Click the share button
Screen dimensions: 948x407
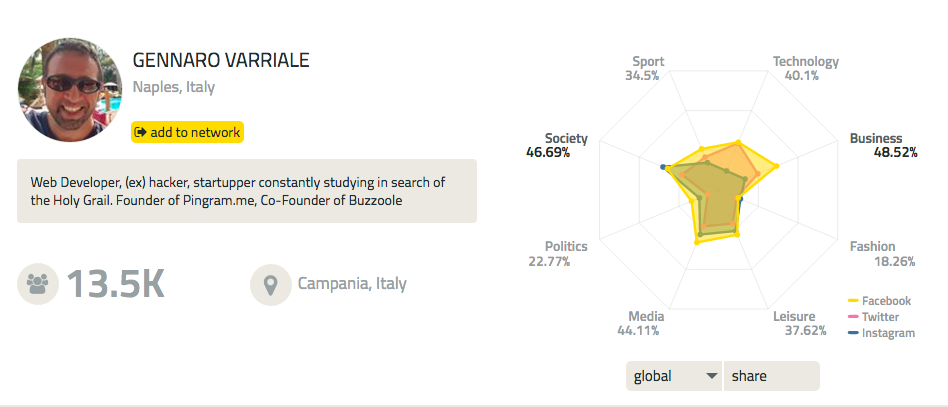771,376
